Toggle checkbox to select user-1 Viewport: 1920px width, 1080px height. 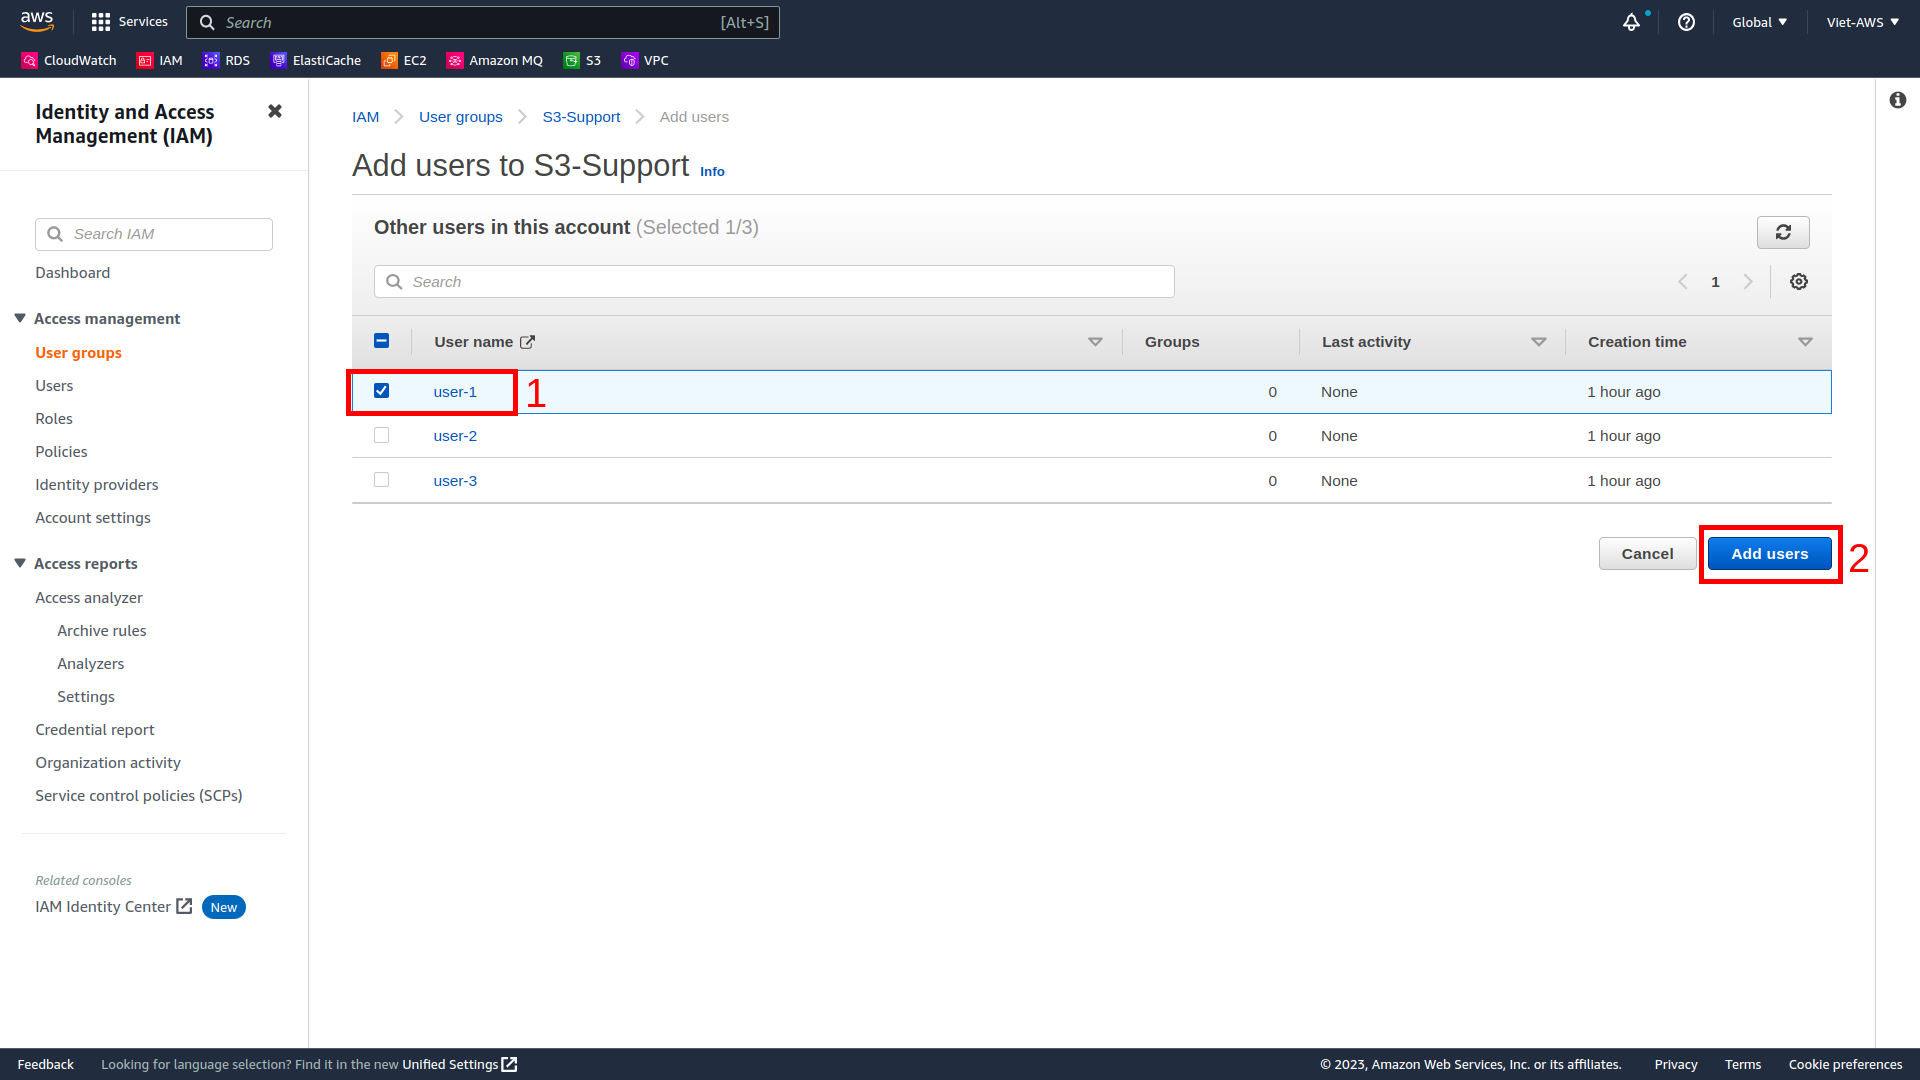(x=382, y=390)
